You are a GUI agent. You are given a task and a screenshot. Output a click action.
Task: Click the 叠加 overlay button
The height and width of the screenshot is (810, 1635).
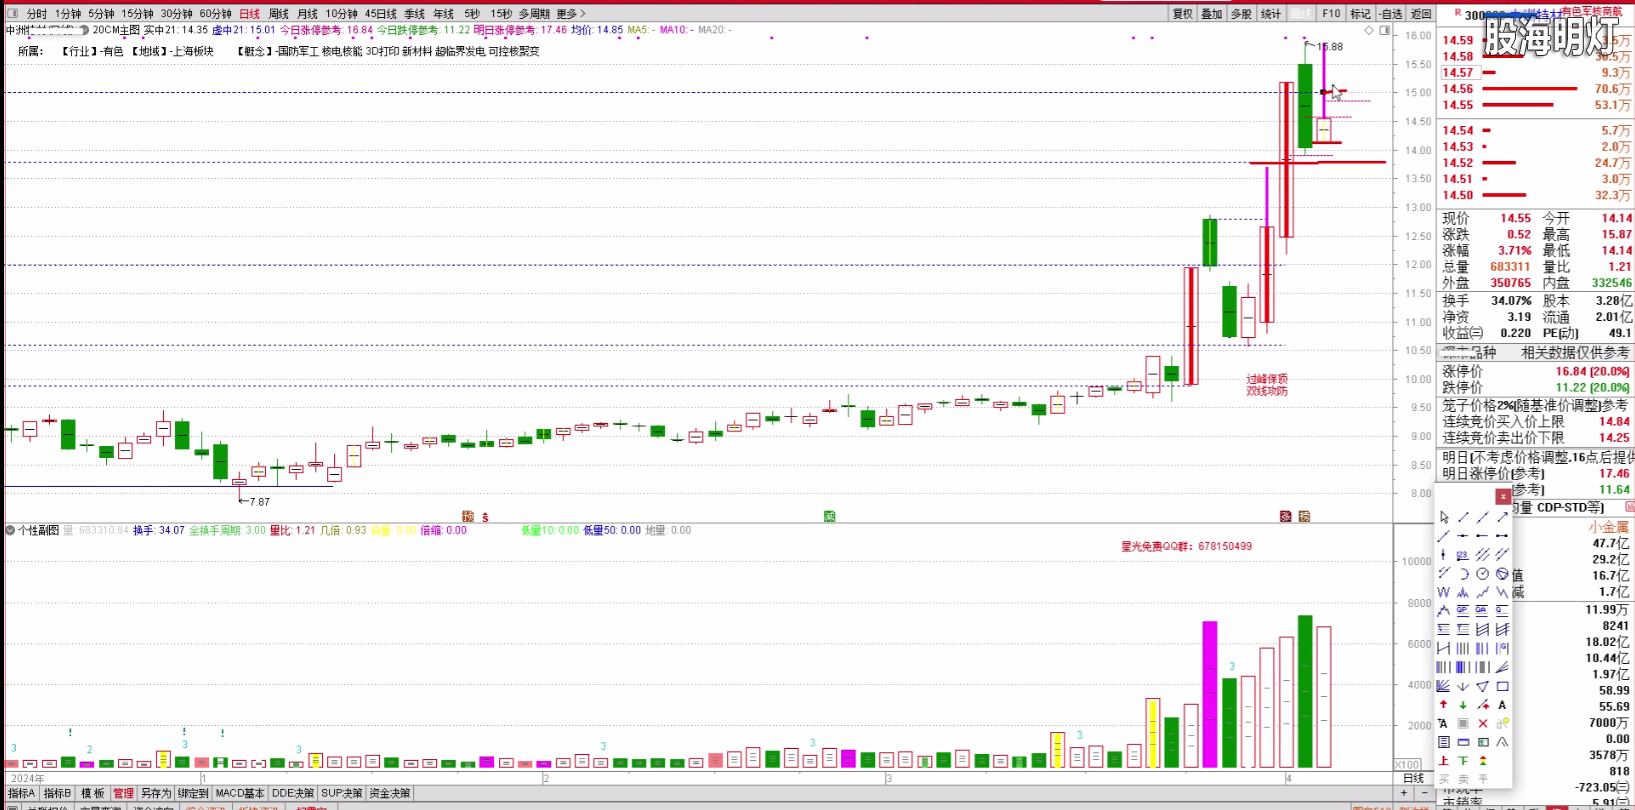1212,14
